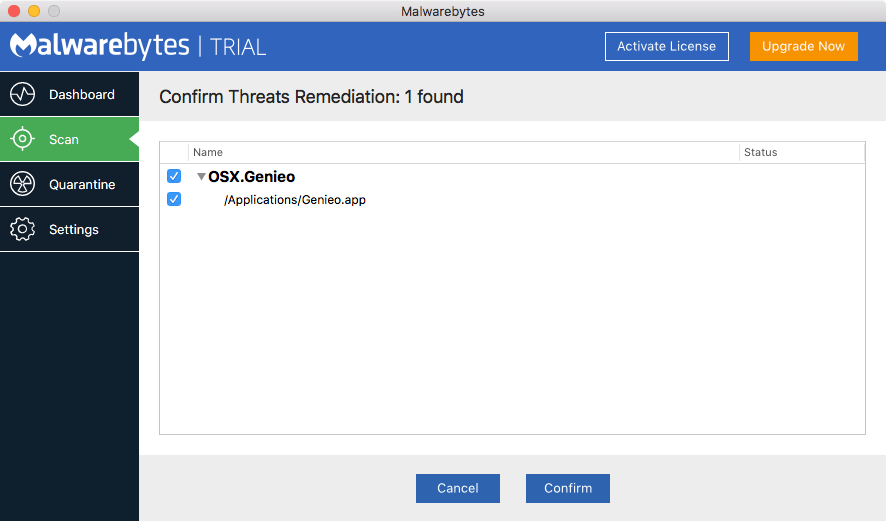Select the OSX.Genieo threat name
The image size is (886, 521).
[252, 177]
